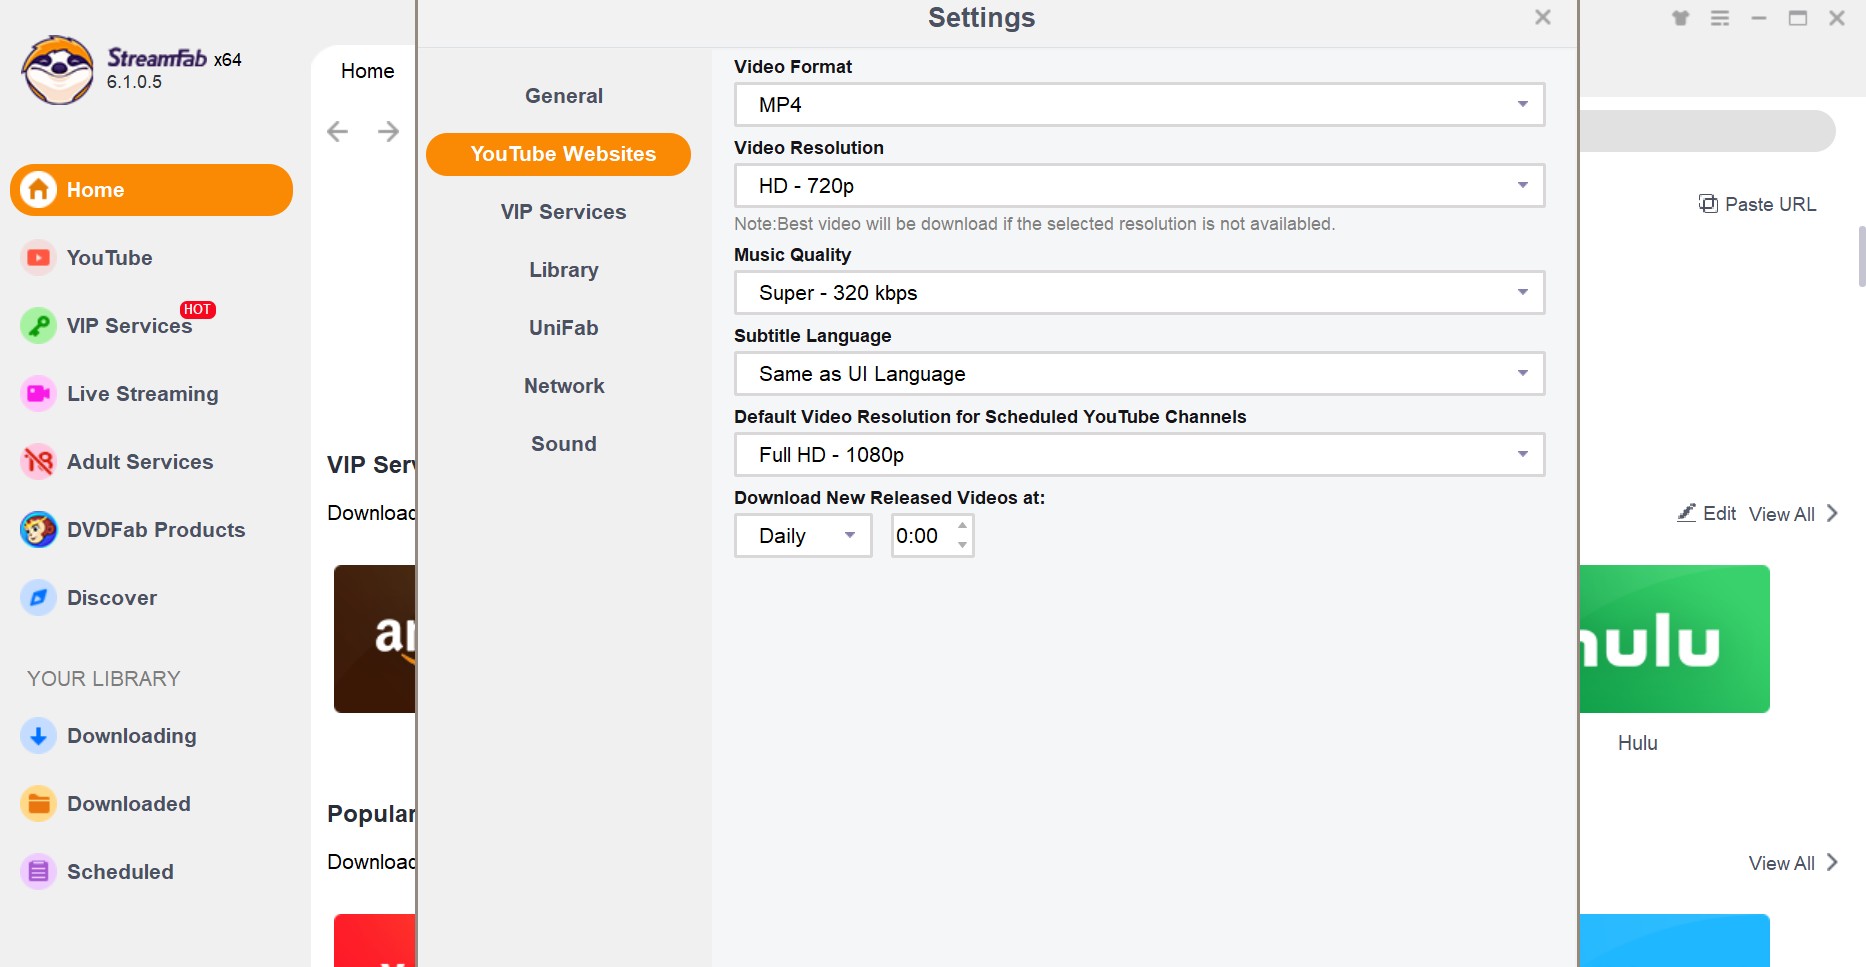The width and height of the screenshot is (1866, 967).
Task: Click the skin shirt icon in title bar
Action: coord(1681,18)
